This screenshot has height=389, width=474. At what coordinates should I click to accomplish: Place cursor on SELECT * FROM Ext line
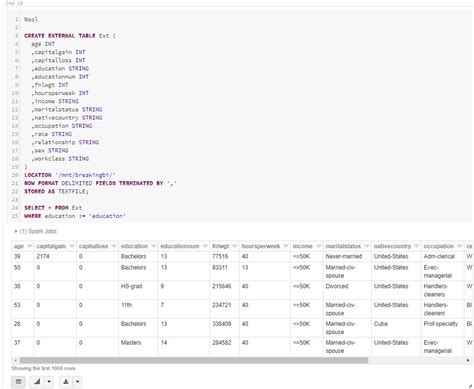[x=53, y=208]
